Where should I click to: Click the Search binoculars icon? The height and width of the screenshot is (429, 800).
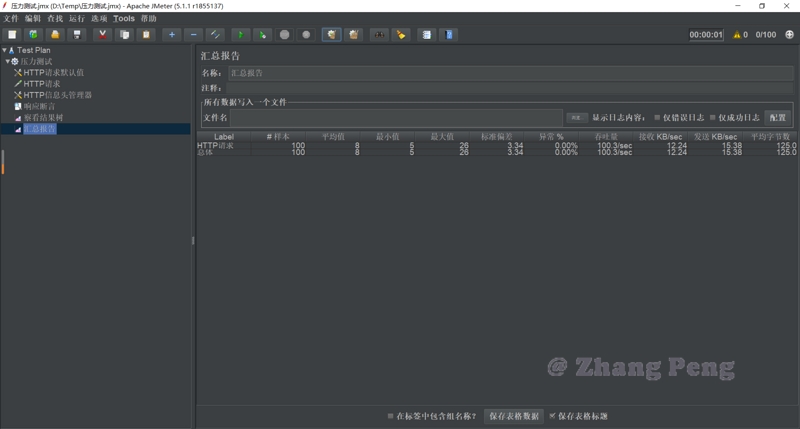click(379, 35)
